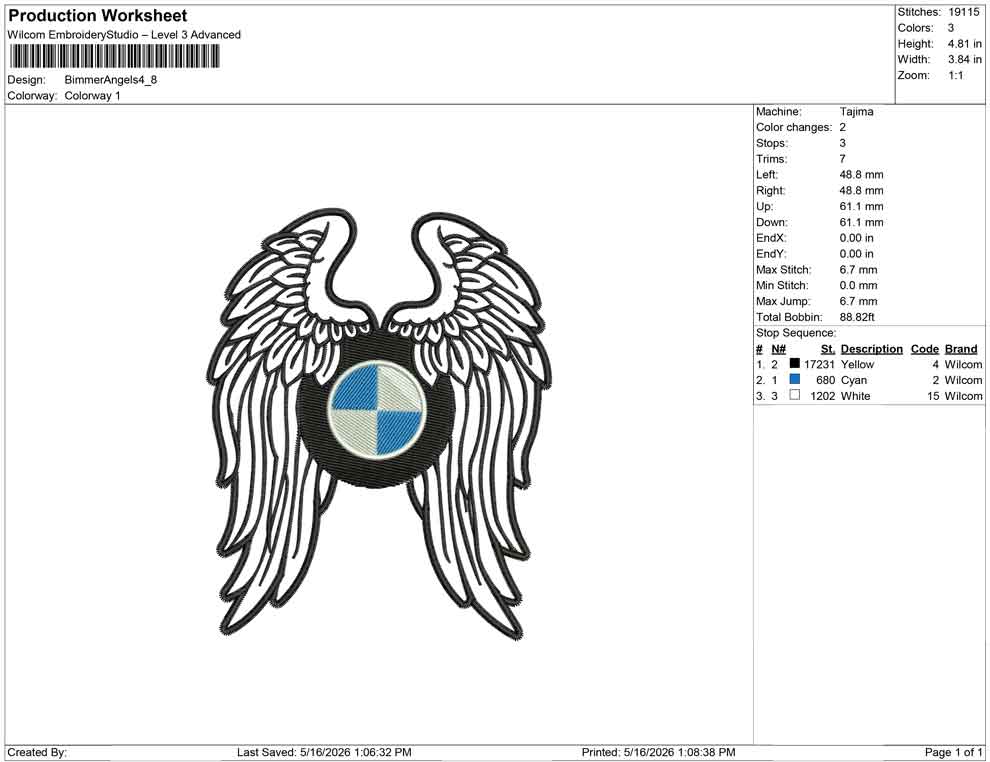
Task: Click the BMW-style roundel in the design
Action: (x=377, y=409)
